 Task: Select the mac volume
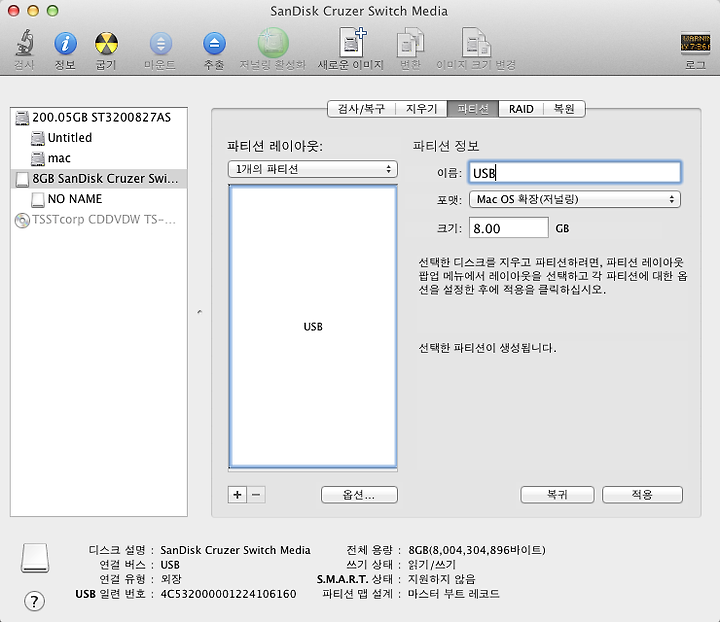click(x=99, y=158)
